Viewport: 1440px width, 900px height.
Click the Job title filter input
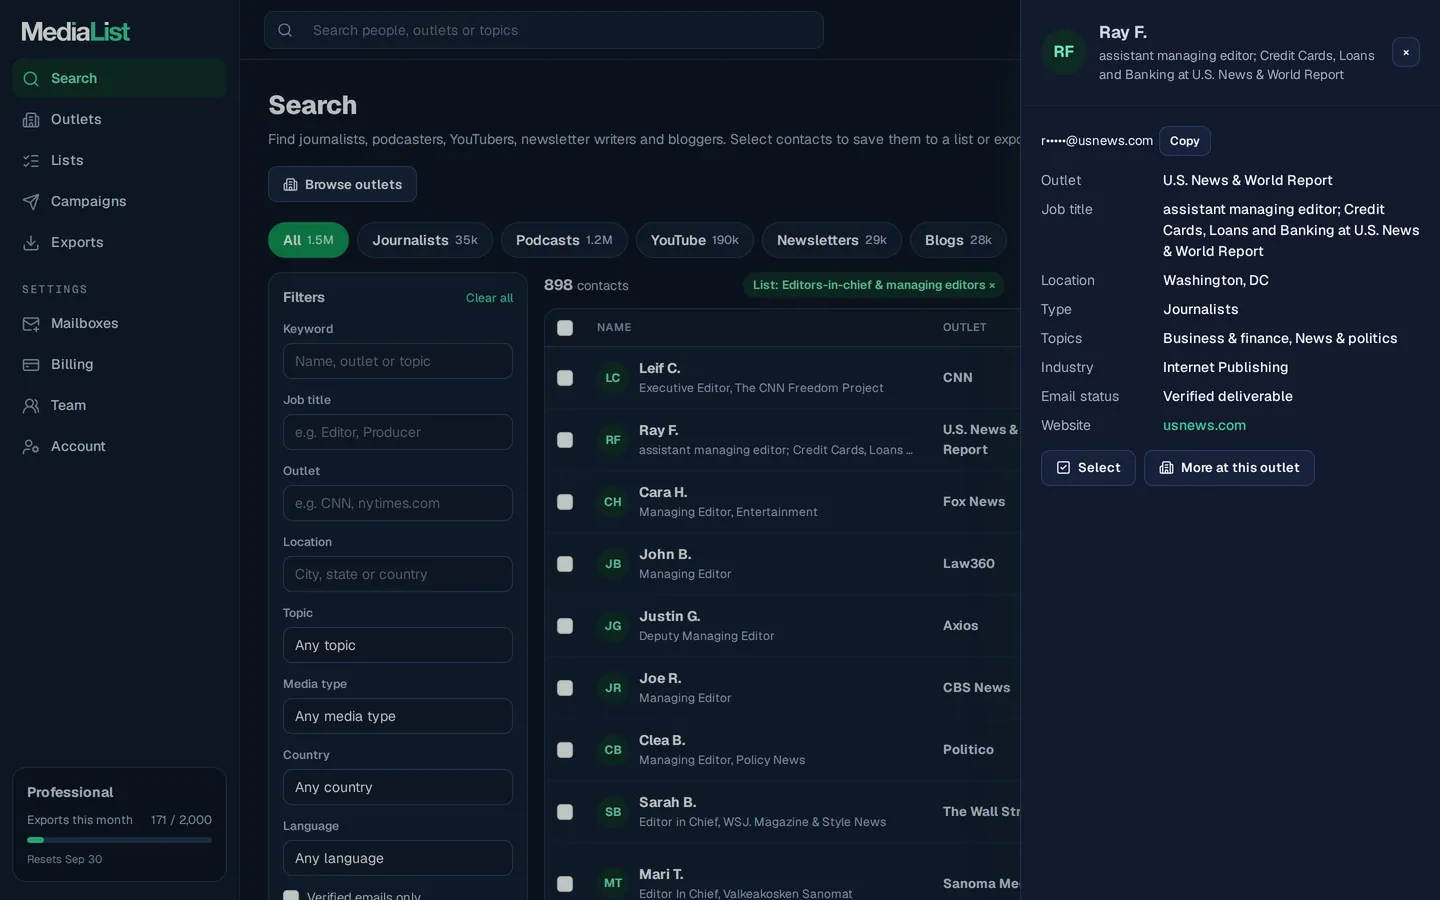pyautogui.click(x=398, y=432)
